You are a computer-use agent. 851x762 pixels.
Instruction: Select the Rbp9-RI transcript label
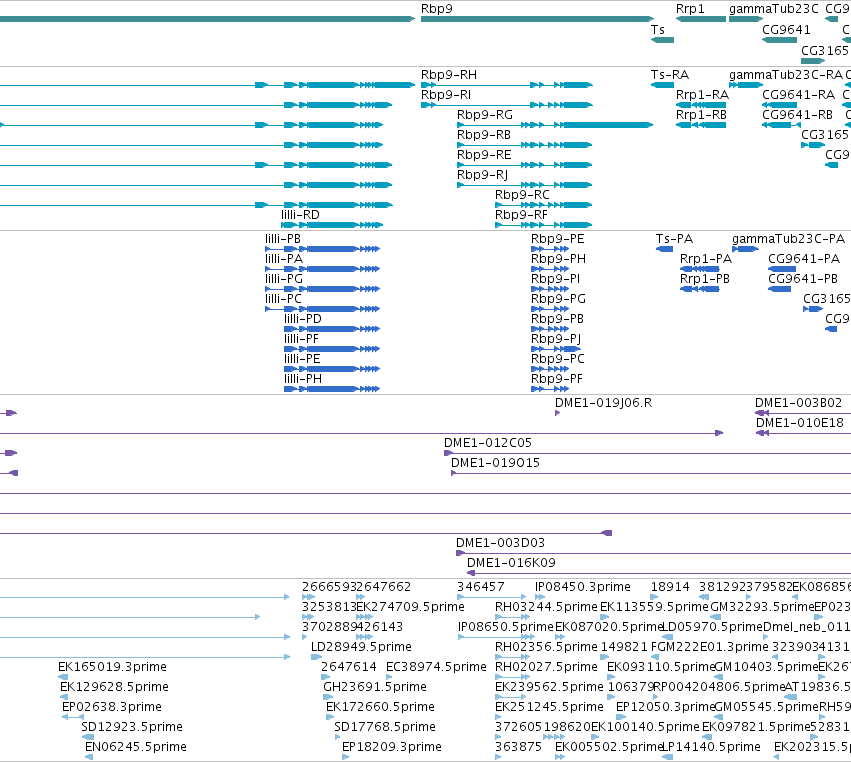click(x=446, y=94)
